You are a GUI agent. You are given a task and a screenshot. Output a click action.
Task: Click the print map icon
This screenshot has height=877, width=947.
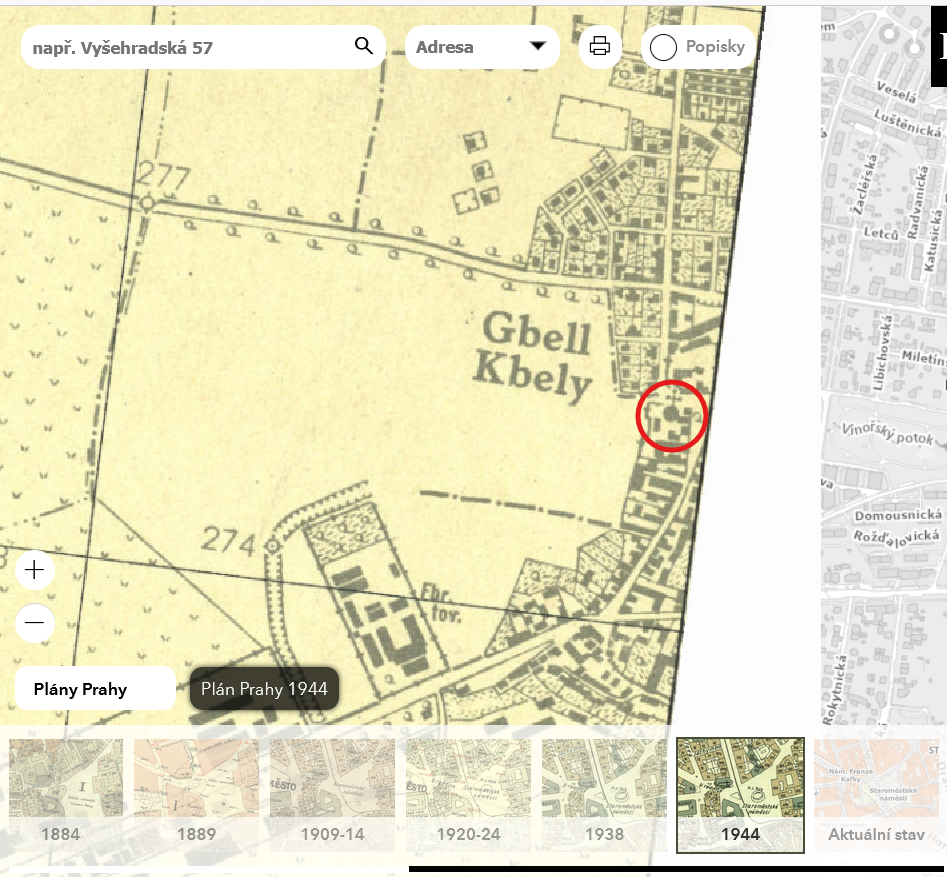pyautogui.click(x=600, y=46)
